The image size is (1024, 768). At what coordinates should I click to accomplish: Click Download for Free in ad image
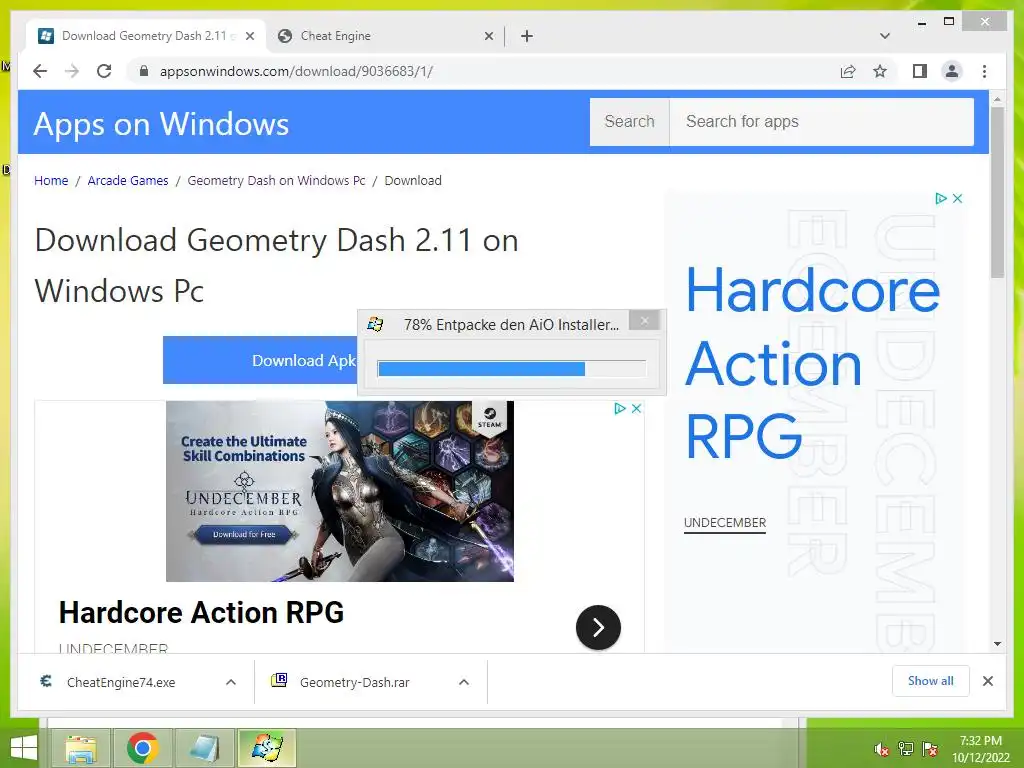point(244,534)
